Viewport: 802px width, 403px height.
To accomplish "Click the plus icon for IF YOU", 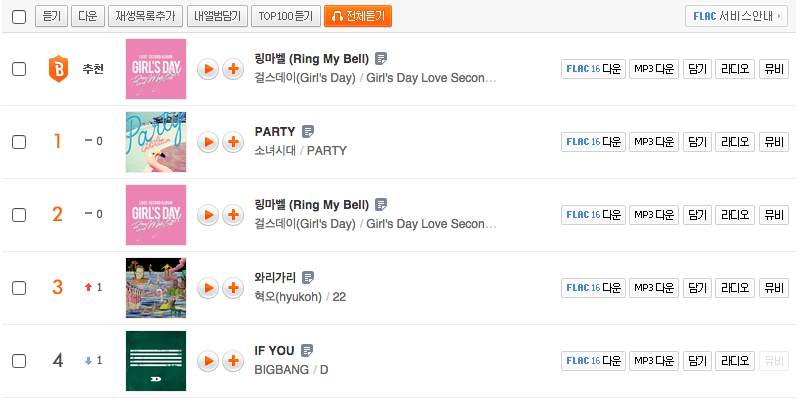I will pyautogui.click(x=233, y=361).
